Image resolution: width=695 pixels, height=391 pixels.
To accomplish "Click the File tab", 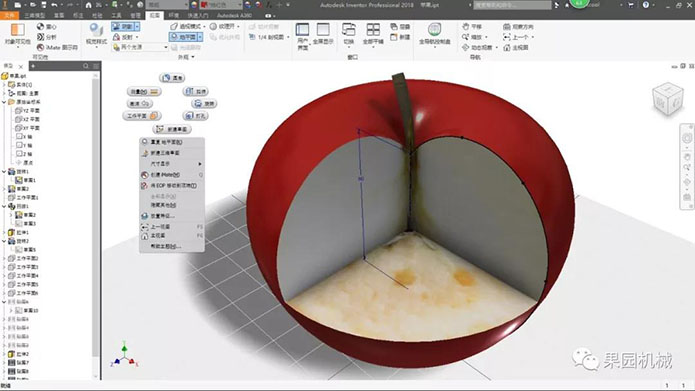I will (x=9, y=15).
